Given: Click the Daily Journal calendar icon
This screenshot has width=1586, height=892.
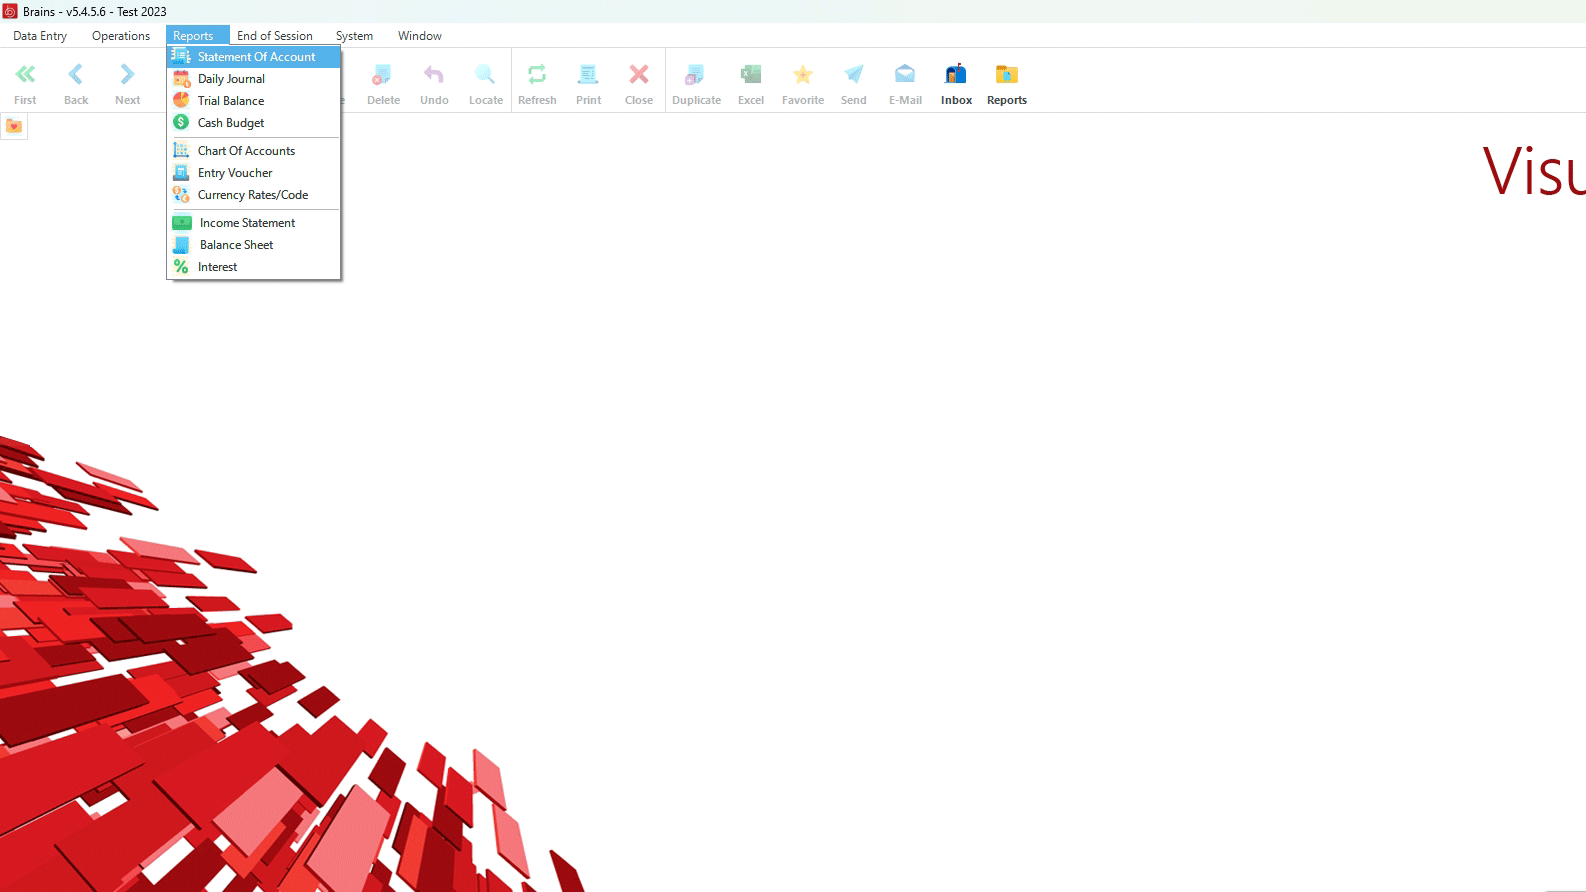Looking at the screenshot, I should click(x=181, y=79).
